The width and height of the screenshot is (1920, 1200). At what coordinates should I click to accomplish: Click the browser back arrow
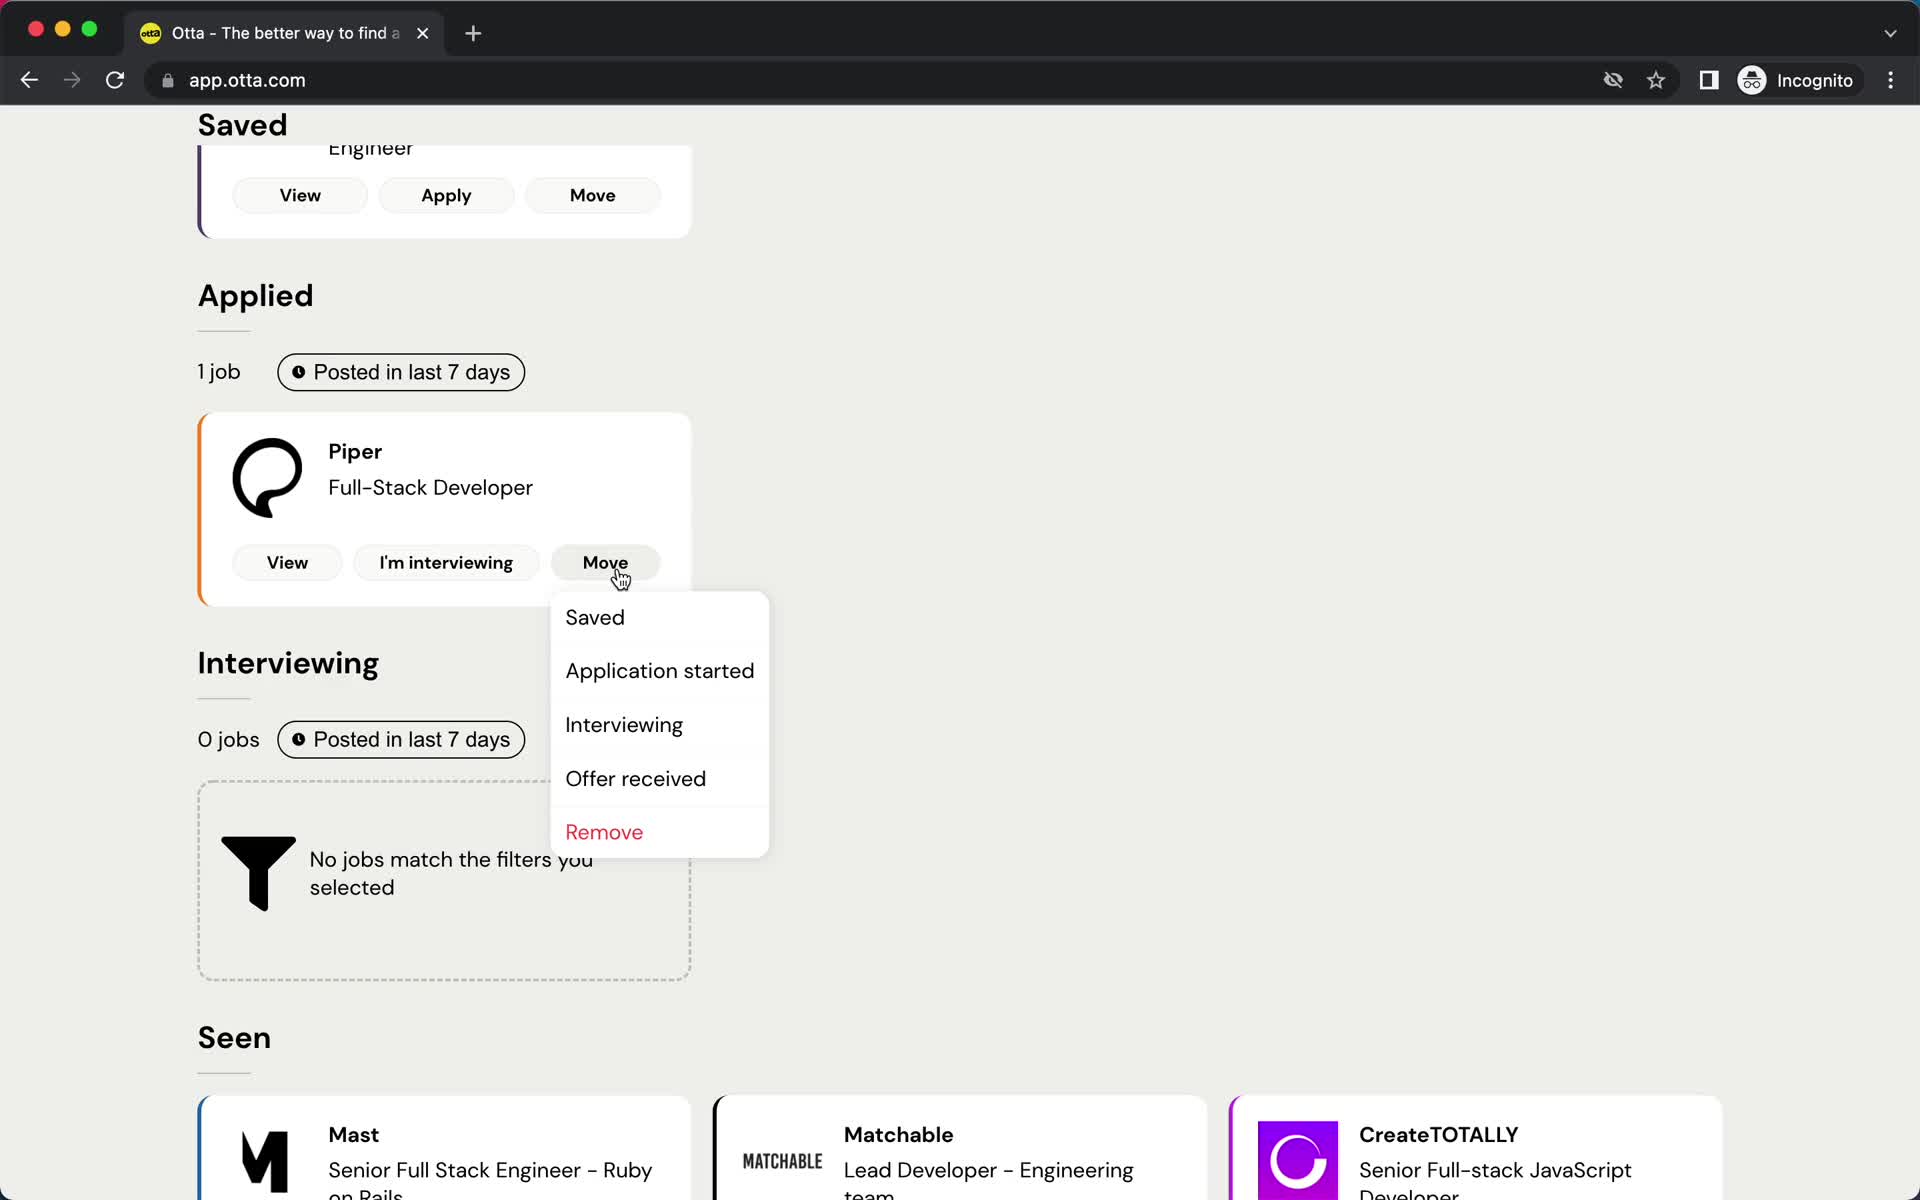coord(29,80)
